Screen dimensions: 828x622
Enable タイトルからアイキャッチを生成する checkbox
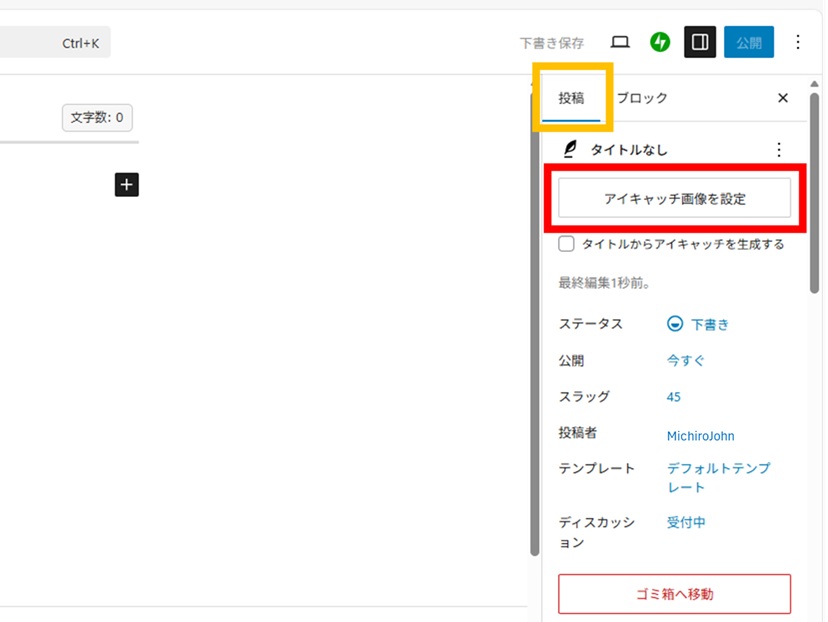click(567, 244)
